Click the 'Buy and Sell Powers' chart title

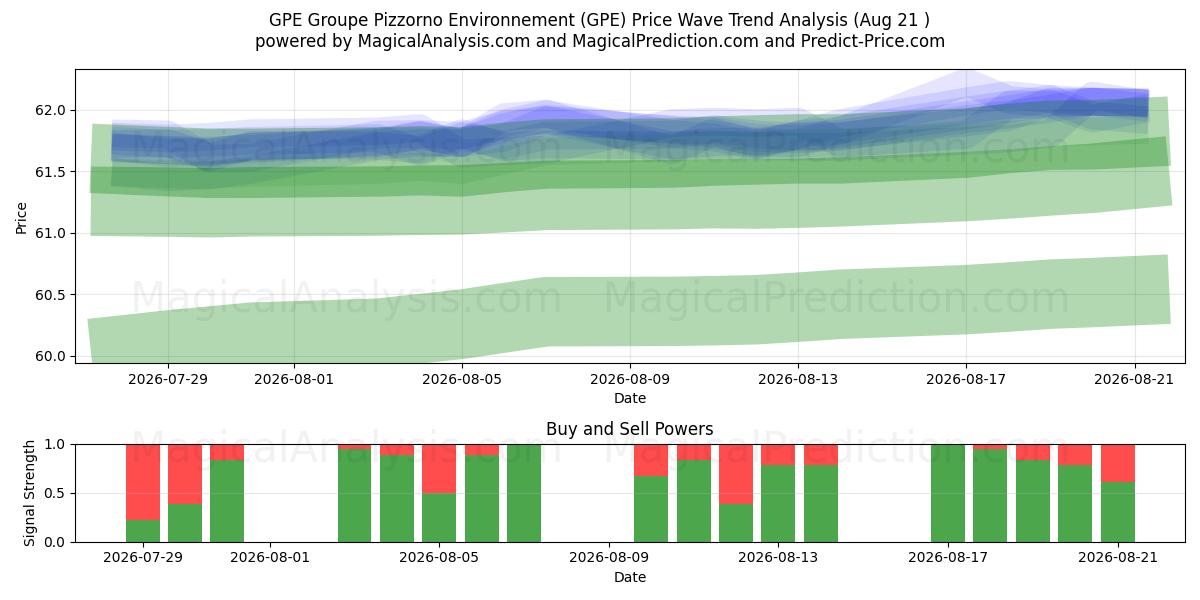click(x=630, y=429)
